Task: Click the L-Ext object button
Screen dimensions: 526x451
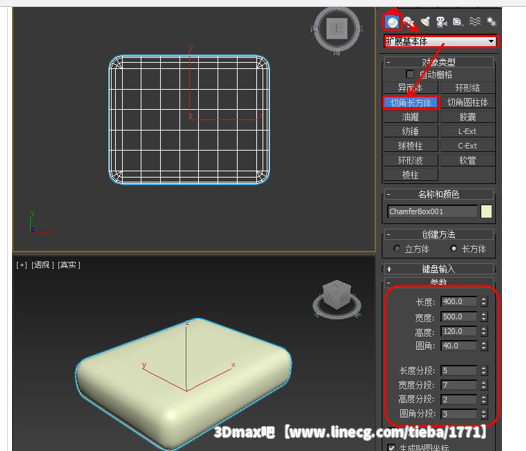Action: tap(467, 131)
